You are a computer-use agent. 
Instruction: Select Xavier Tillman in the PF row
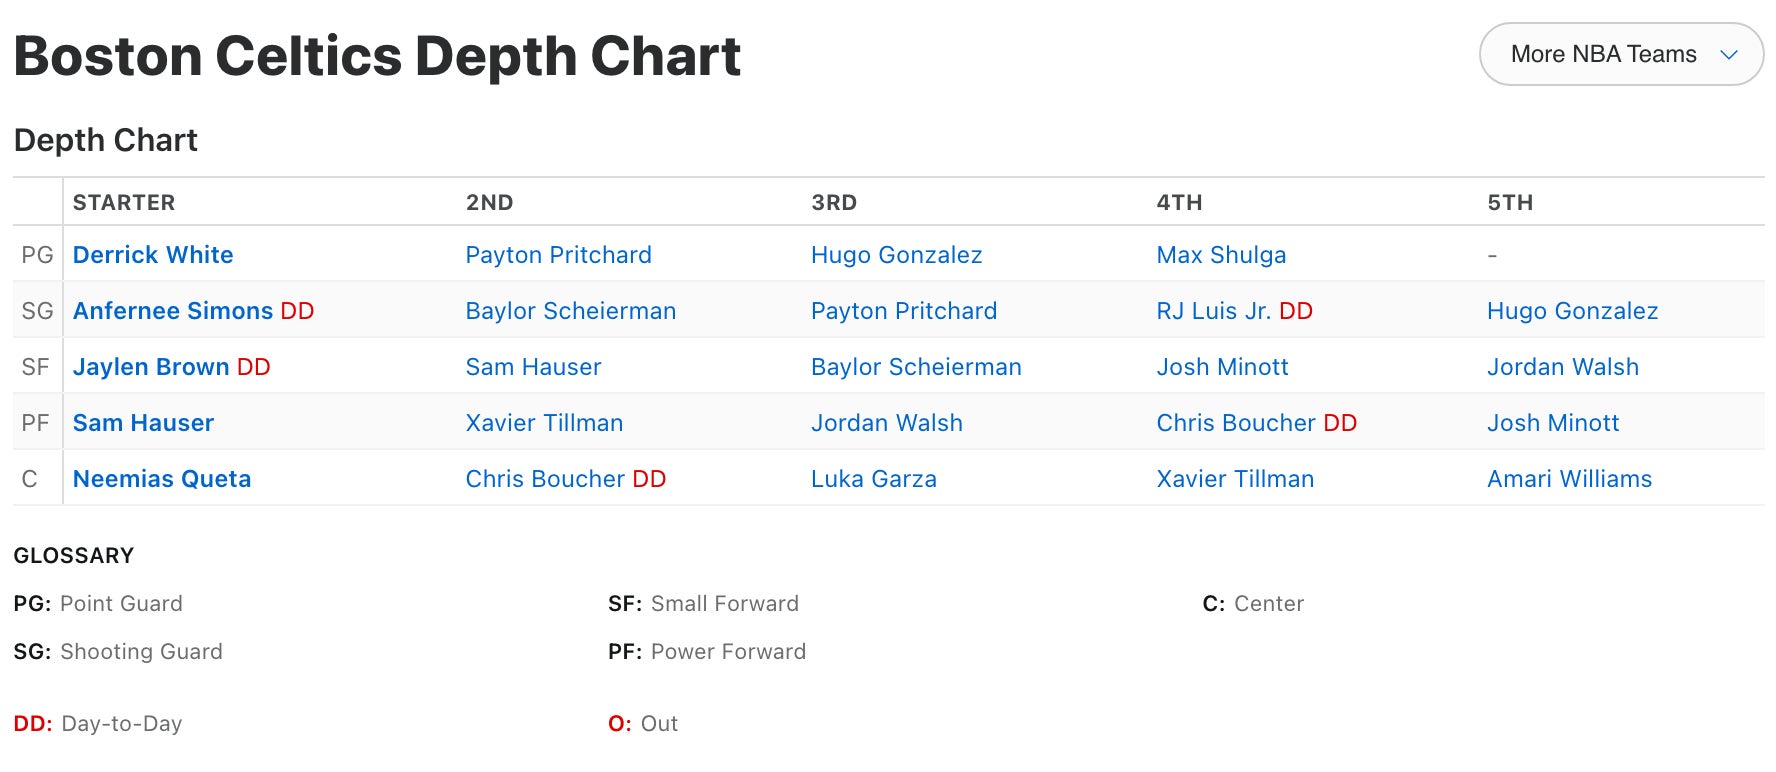(x=544, y=423)
